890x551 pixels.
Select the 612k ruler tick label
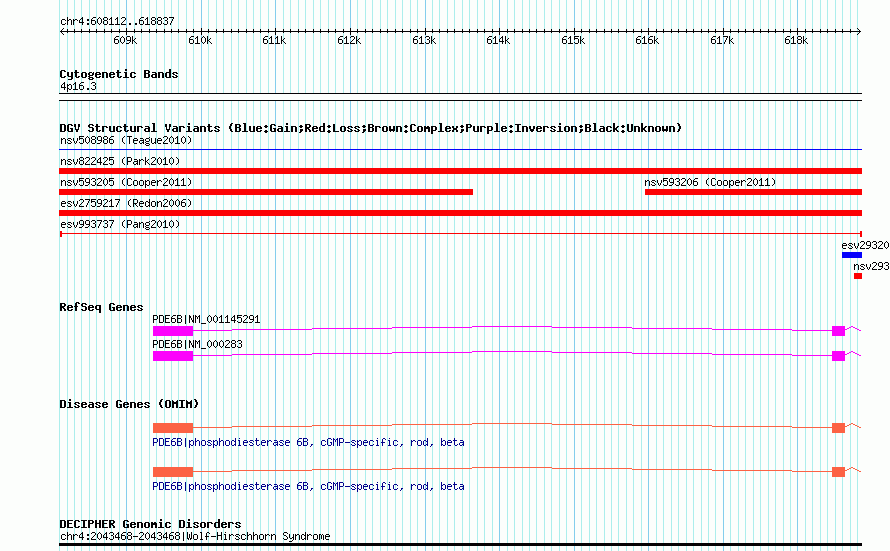coord(349,40)
